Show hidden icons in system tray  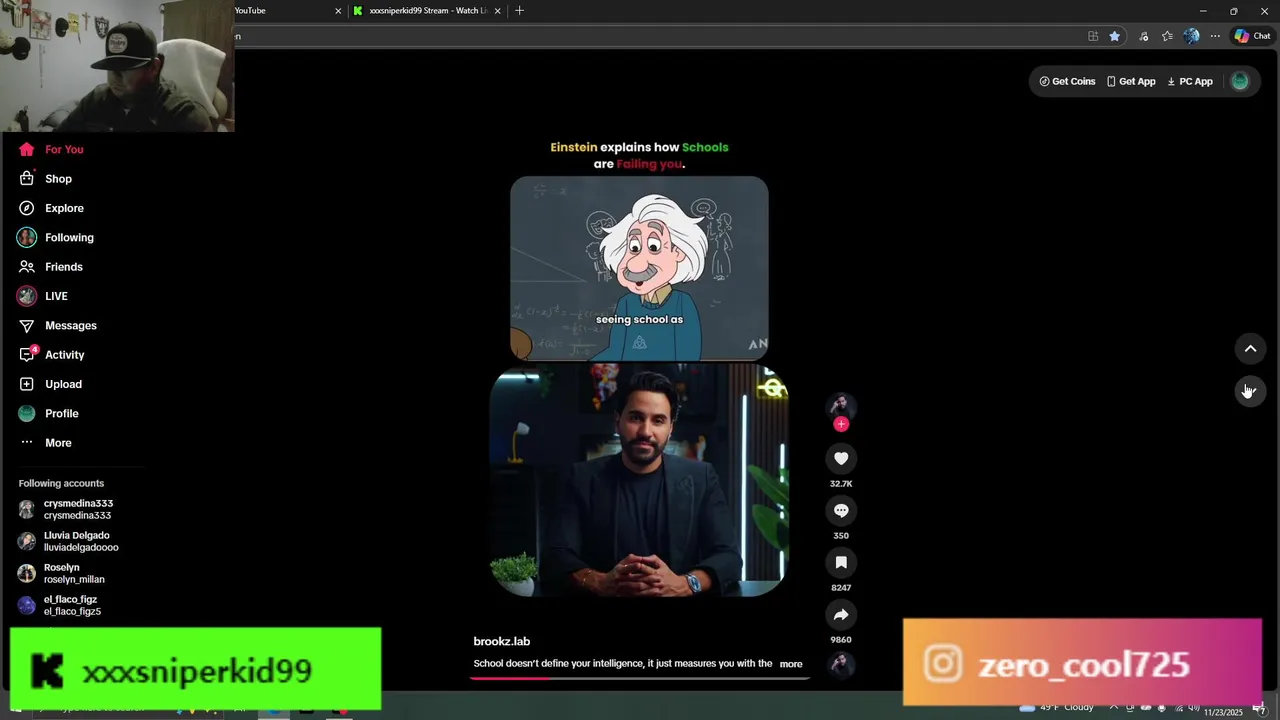coord(1113,708)
